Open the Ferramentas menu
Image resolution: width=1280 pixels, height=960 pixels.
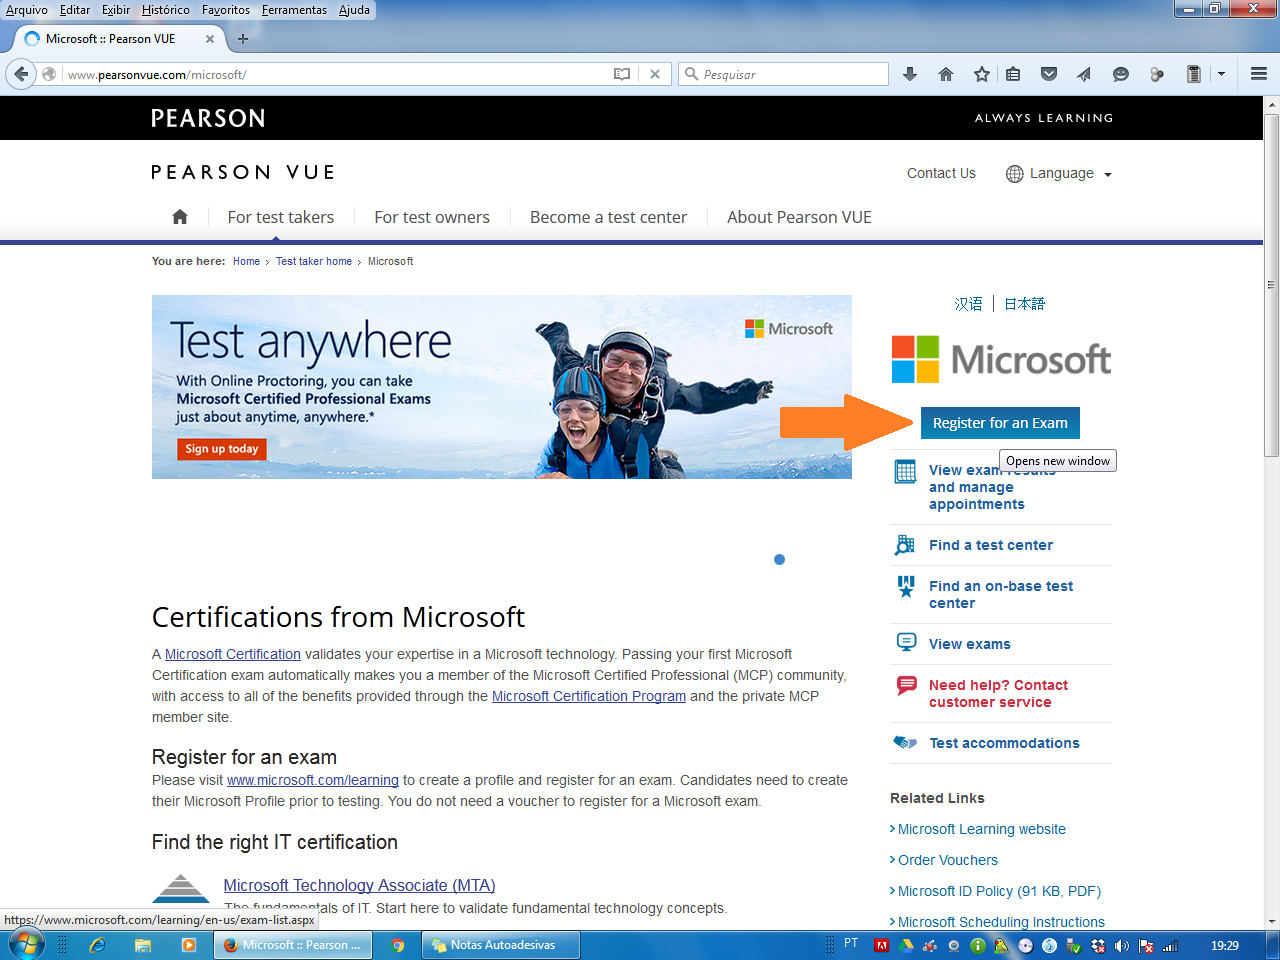(294, 10)
